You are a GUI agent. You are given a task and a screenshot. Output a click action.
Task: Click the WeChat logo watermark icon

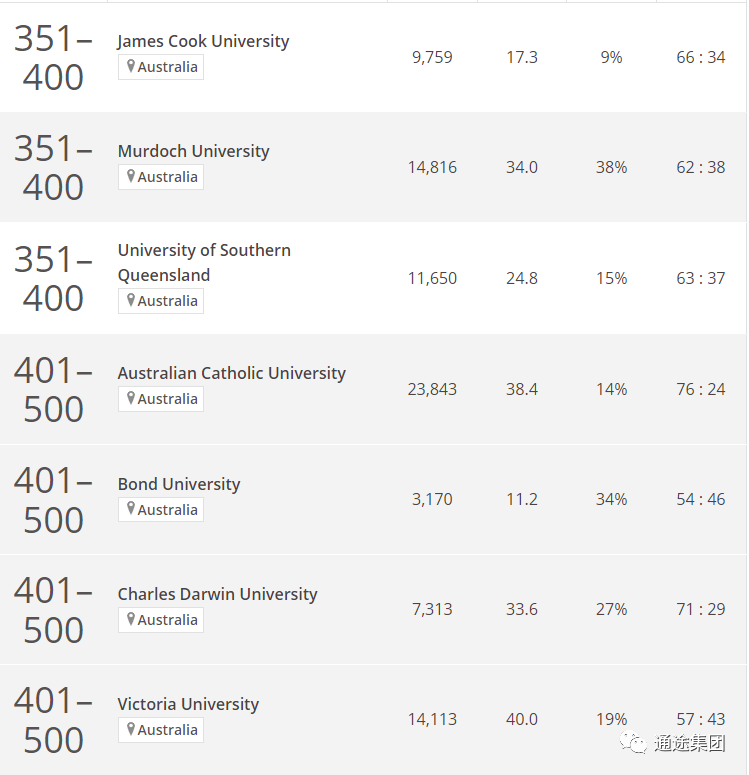tap(633, 742)
